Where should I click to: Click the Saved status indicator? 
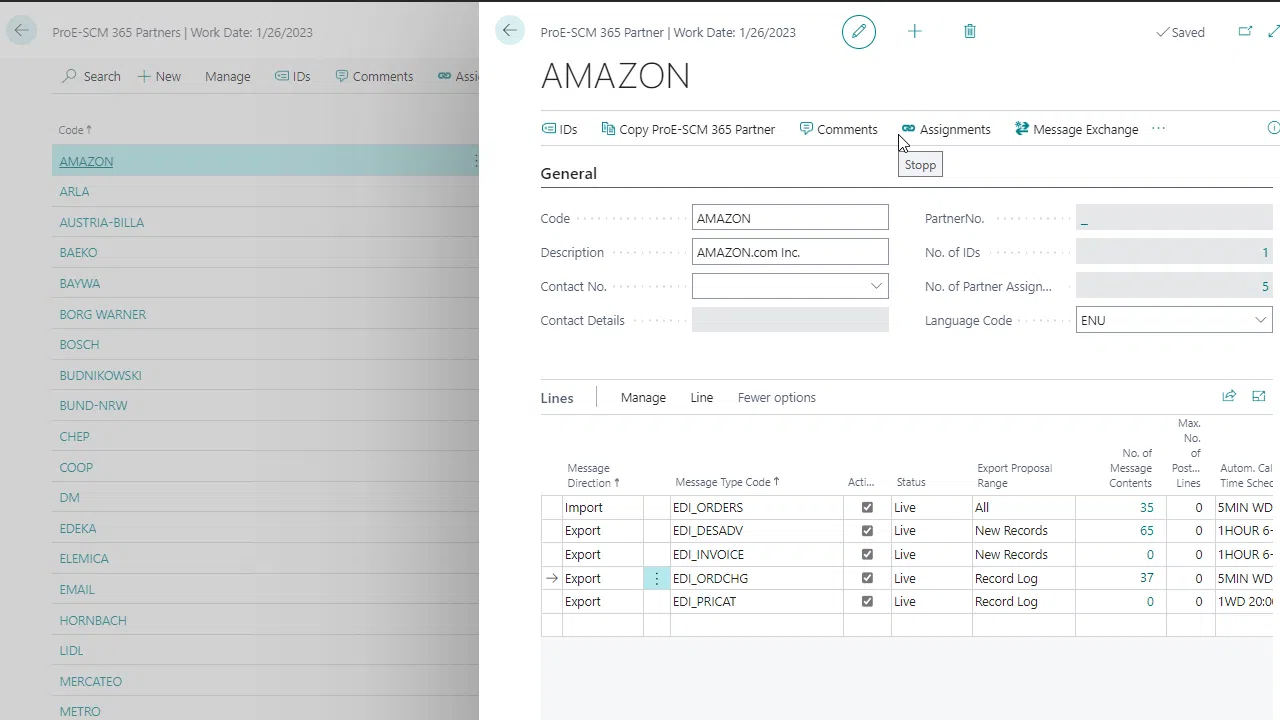point(1180,32)
